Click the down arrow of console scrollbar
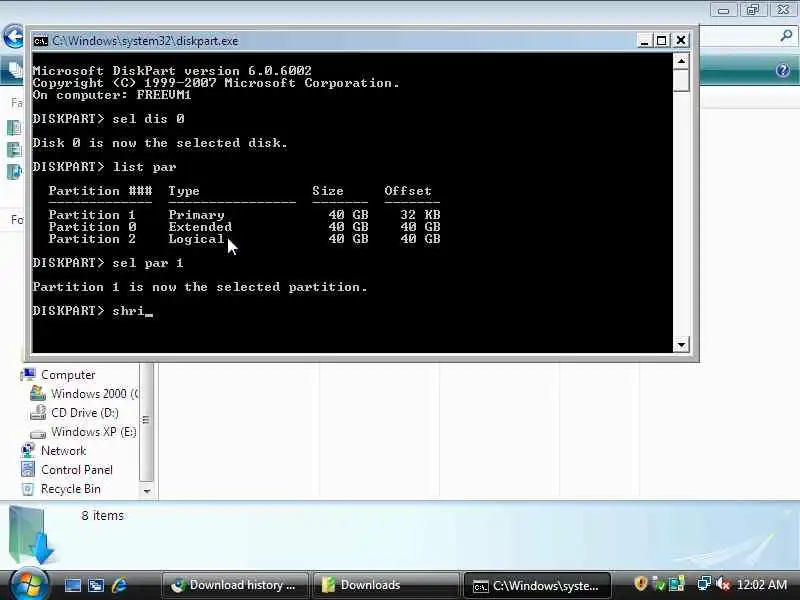 681,345
